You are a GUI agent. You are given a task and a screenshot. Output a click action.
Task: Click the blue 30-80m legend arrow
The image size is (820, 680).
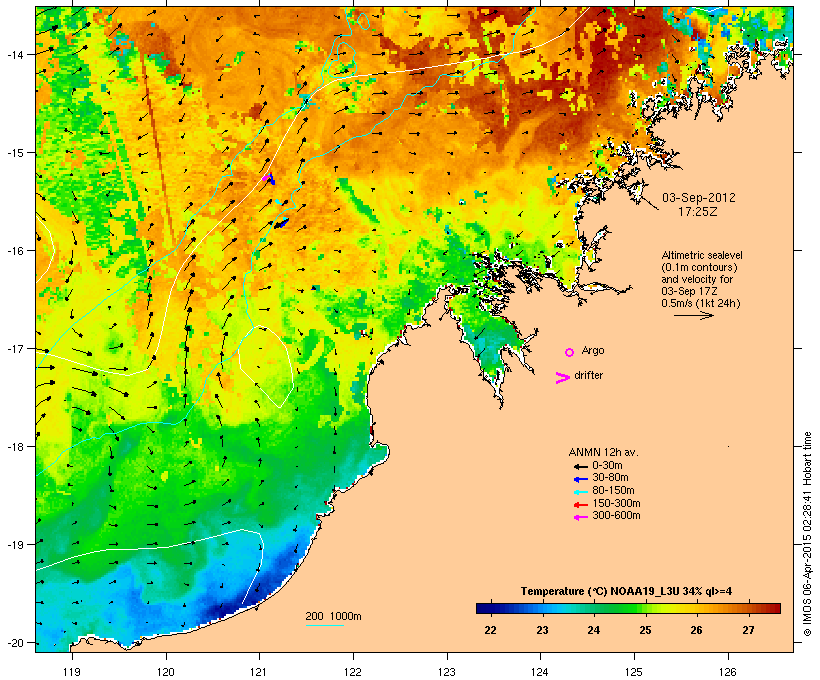pyautogui.click(x=581, y=479)
